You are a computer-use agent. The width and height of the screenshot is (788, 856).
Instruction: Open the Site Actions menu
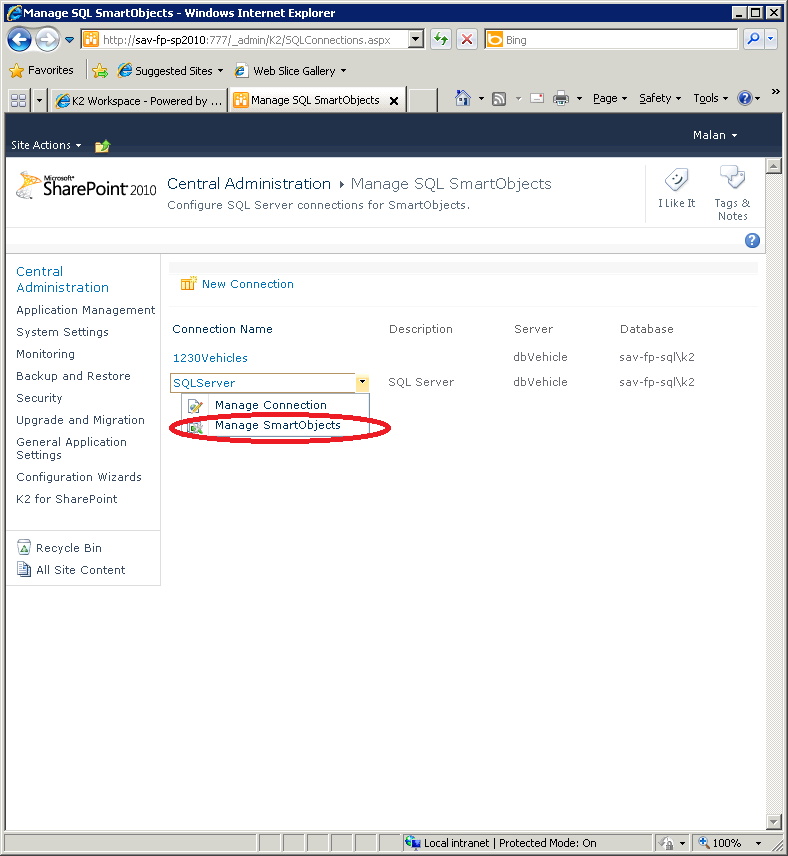coord(46,145)
